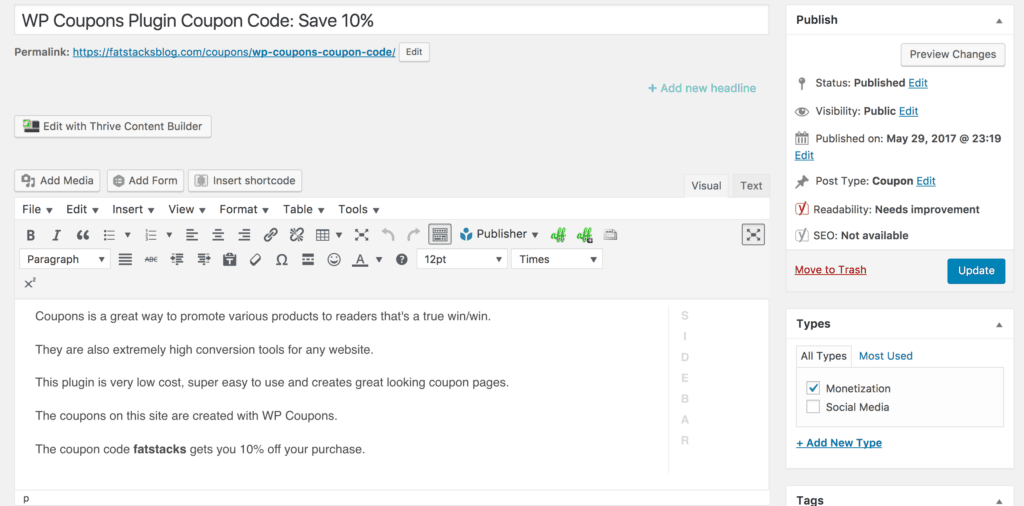
Task: Collapse the Publish panel
Action: 999,21
